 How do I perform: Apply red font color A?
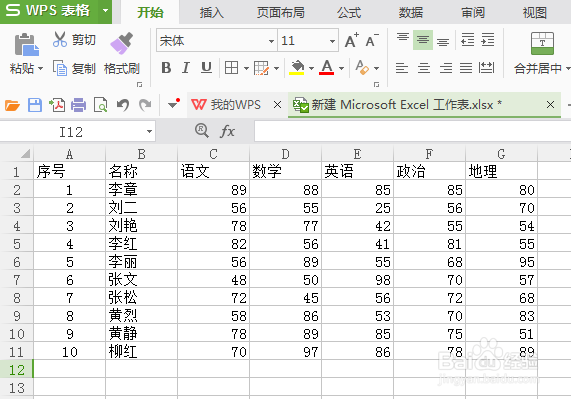click(327, 68)
